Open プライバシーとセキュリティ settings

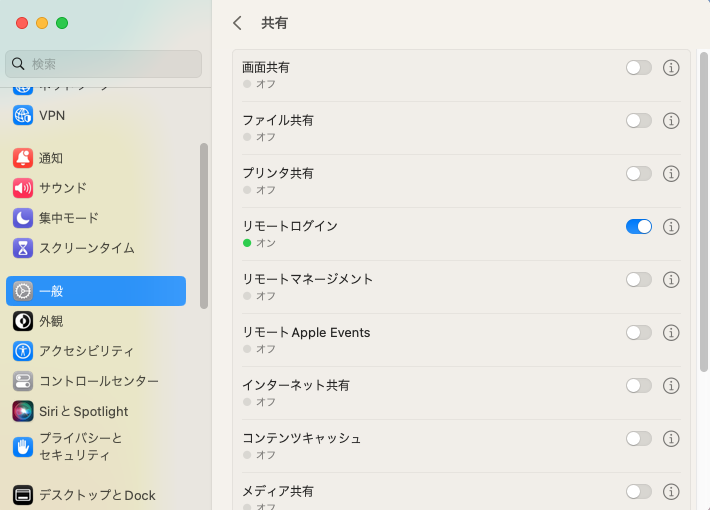pyautogui.click(x=80, y=446)
